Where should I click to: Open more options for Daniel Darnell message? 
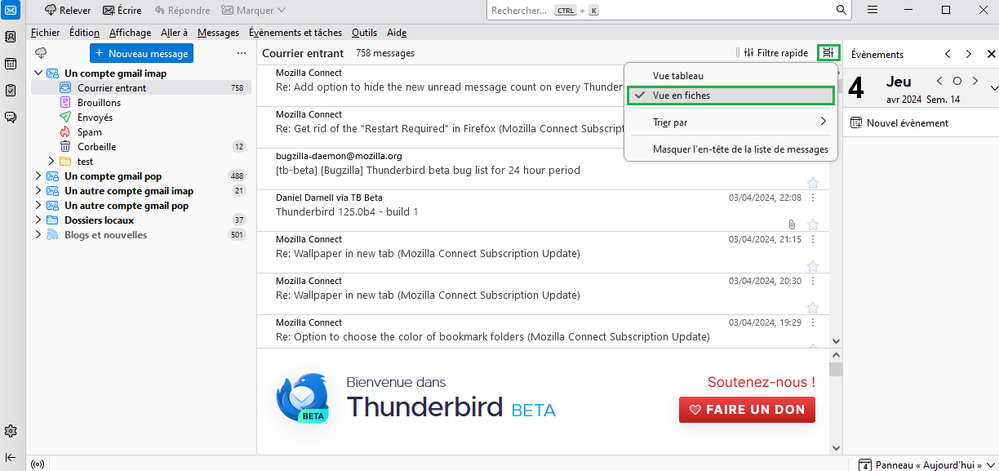click(x=812, y=198)
